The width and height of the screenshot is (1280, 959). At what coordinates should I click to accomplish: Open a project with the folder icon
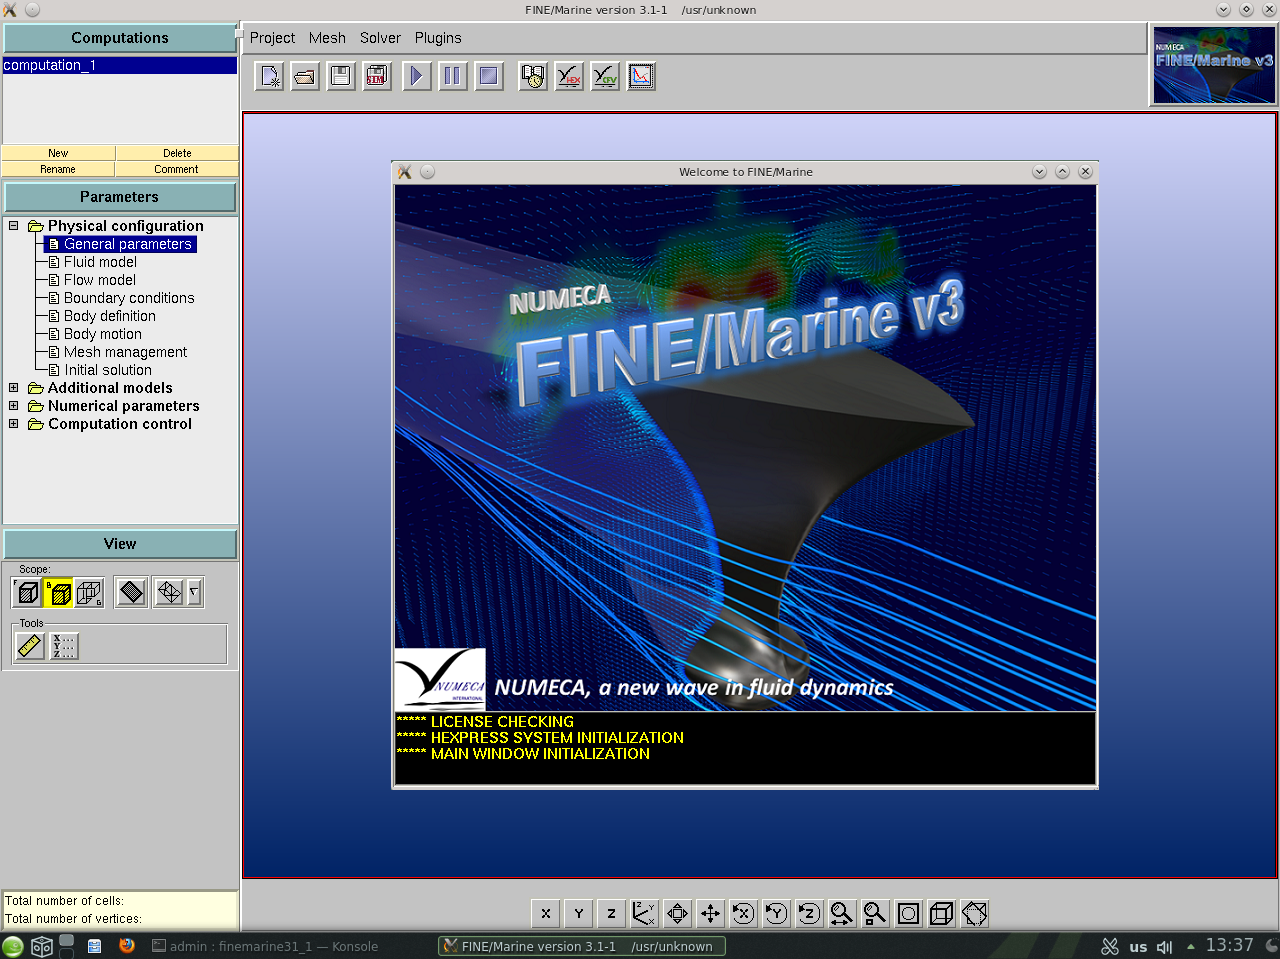[x=305, y=76]
